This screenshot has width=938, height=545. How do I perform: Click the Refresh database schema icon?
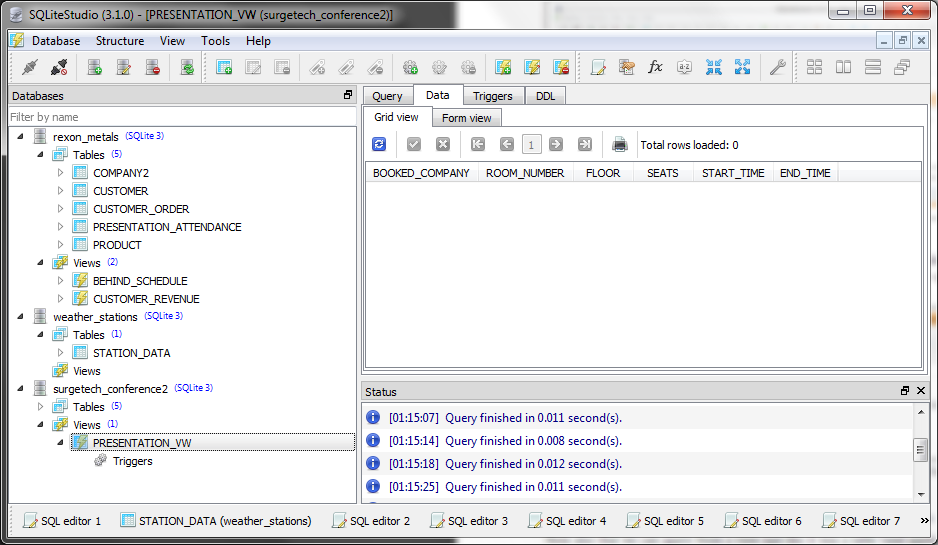point(187,67)
